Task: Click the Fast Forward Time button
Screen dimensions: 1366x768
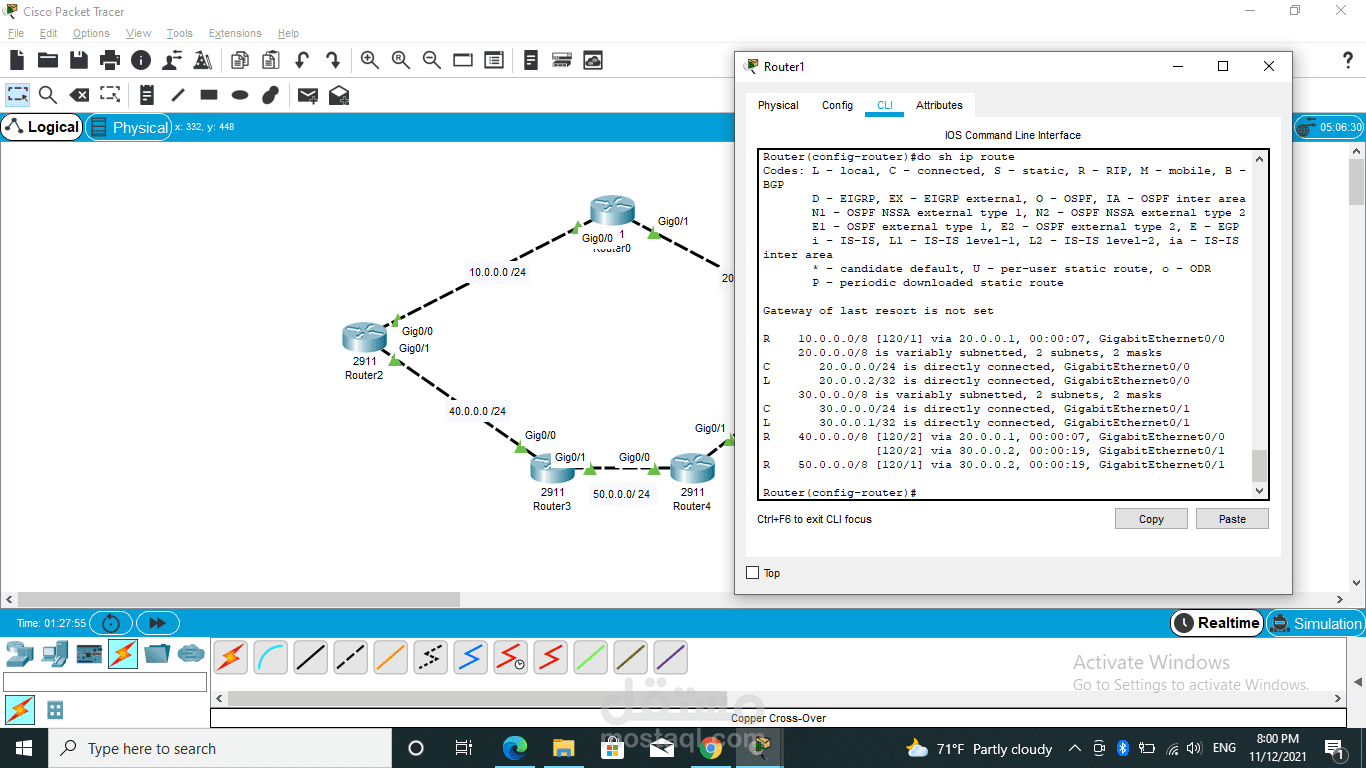Action: point(157,623)
